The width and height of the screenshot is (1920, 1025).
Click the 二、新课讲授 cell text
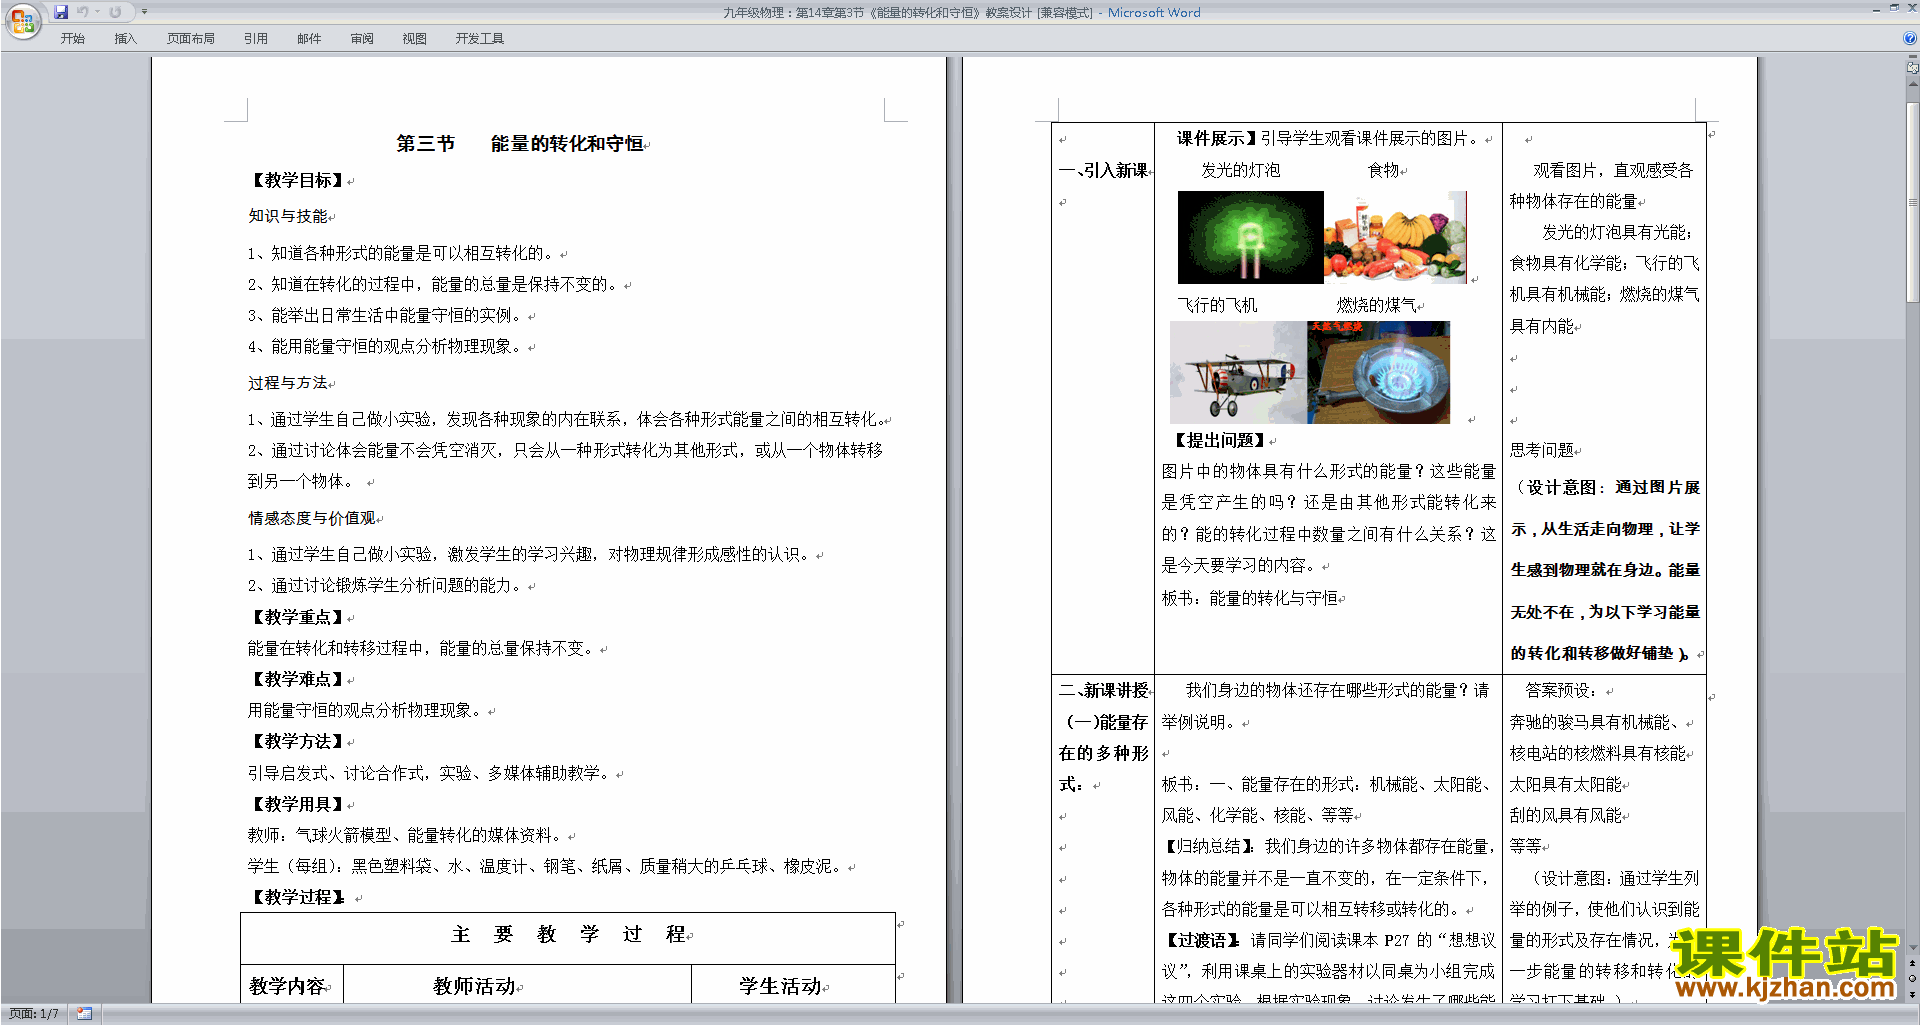coord(1104,691)
